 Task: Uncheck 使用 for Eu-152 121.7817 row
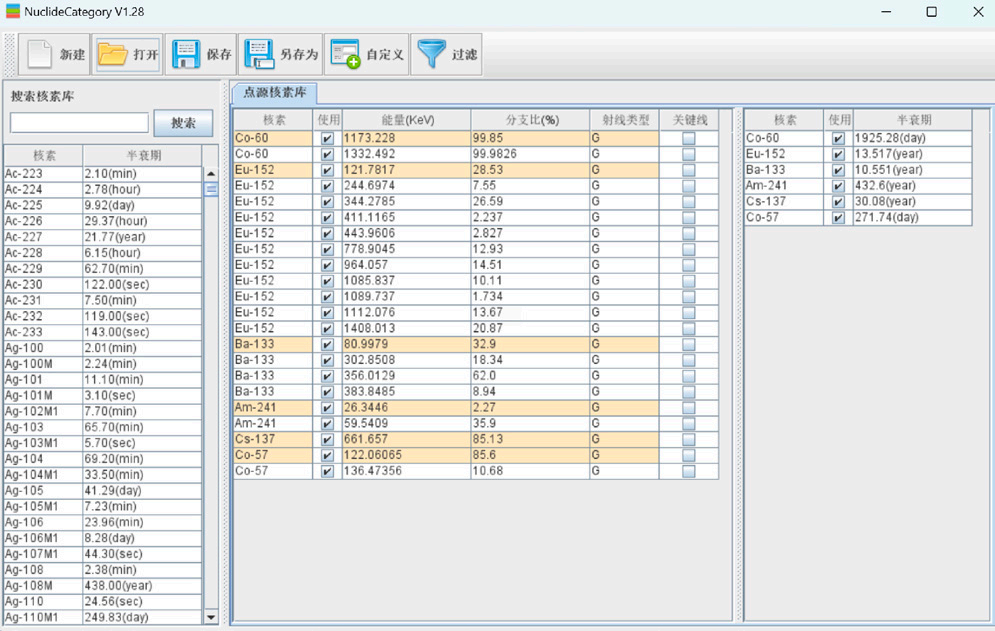pyautogui.click(x=327, y=170)
